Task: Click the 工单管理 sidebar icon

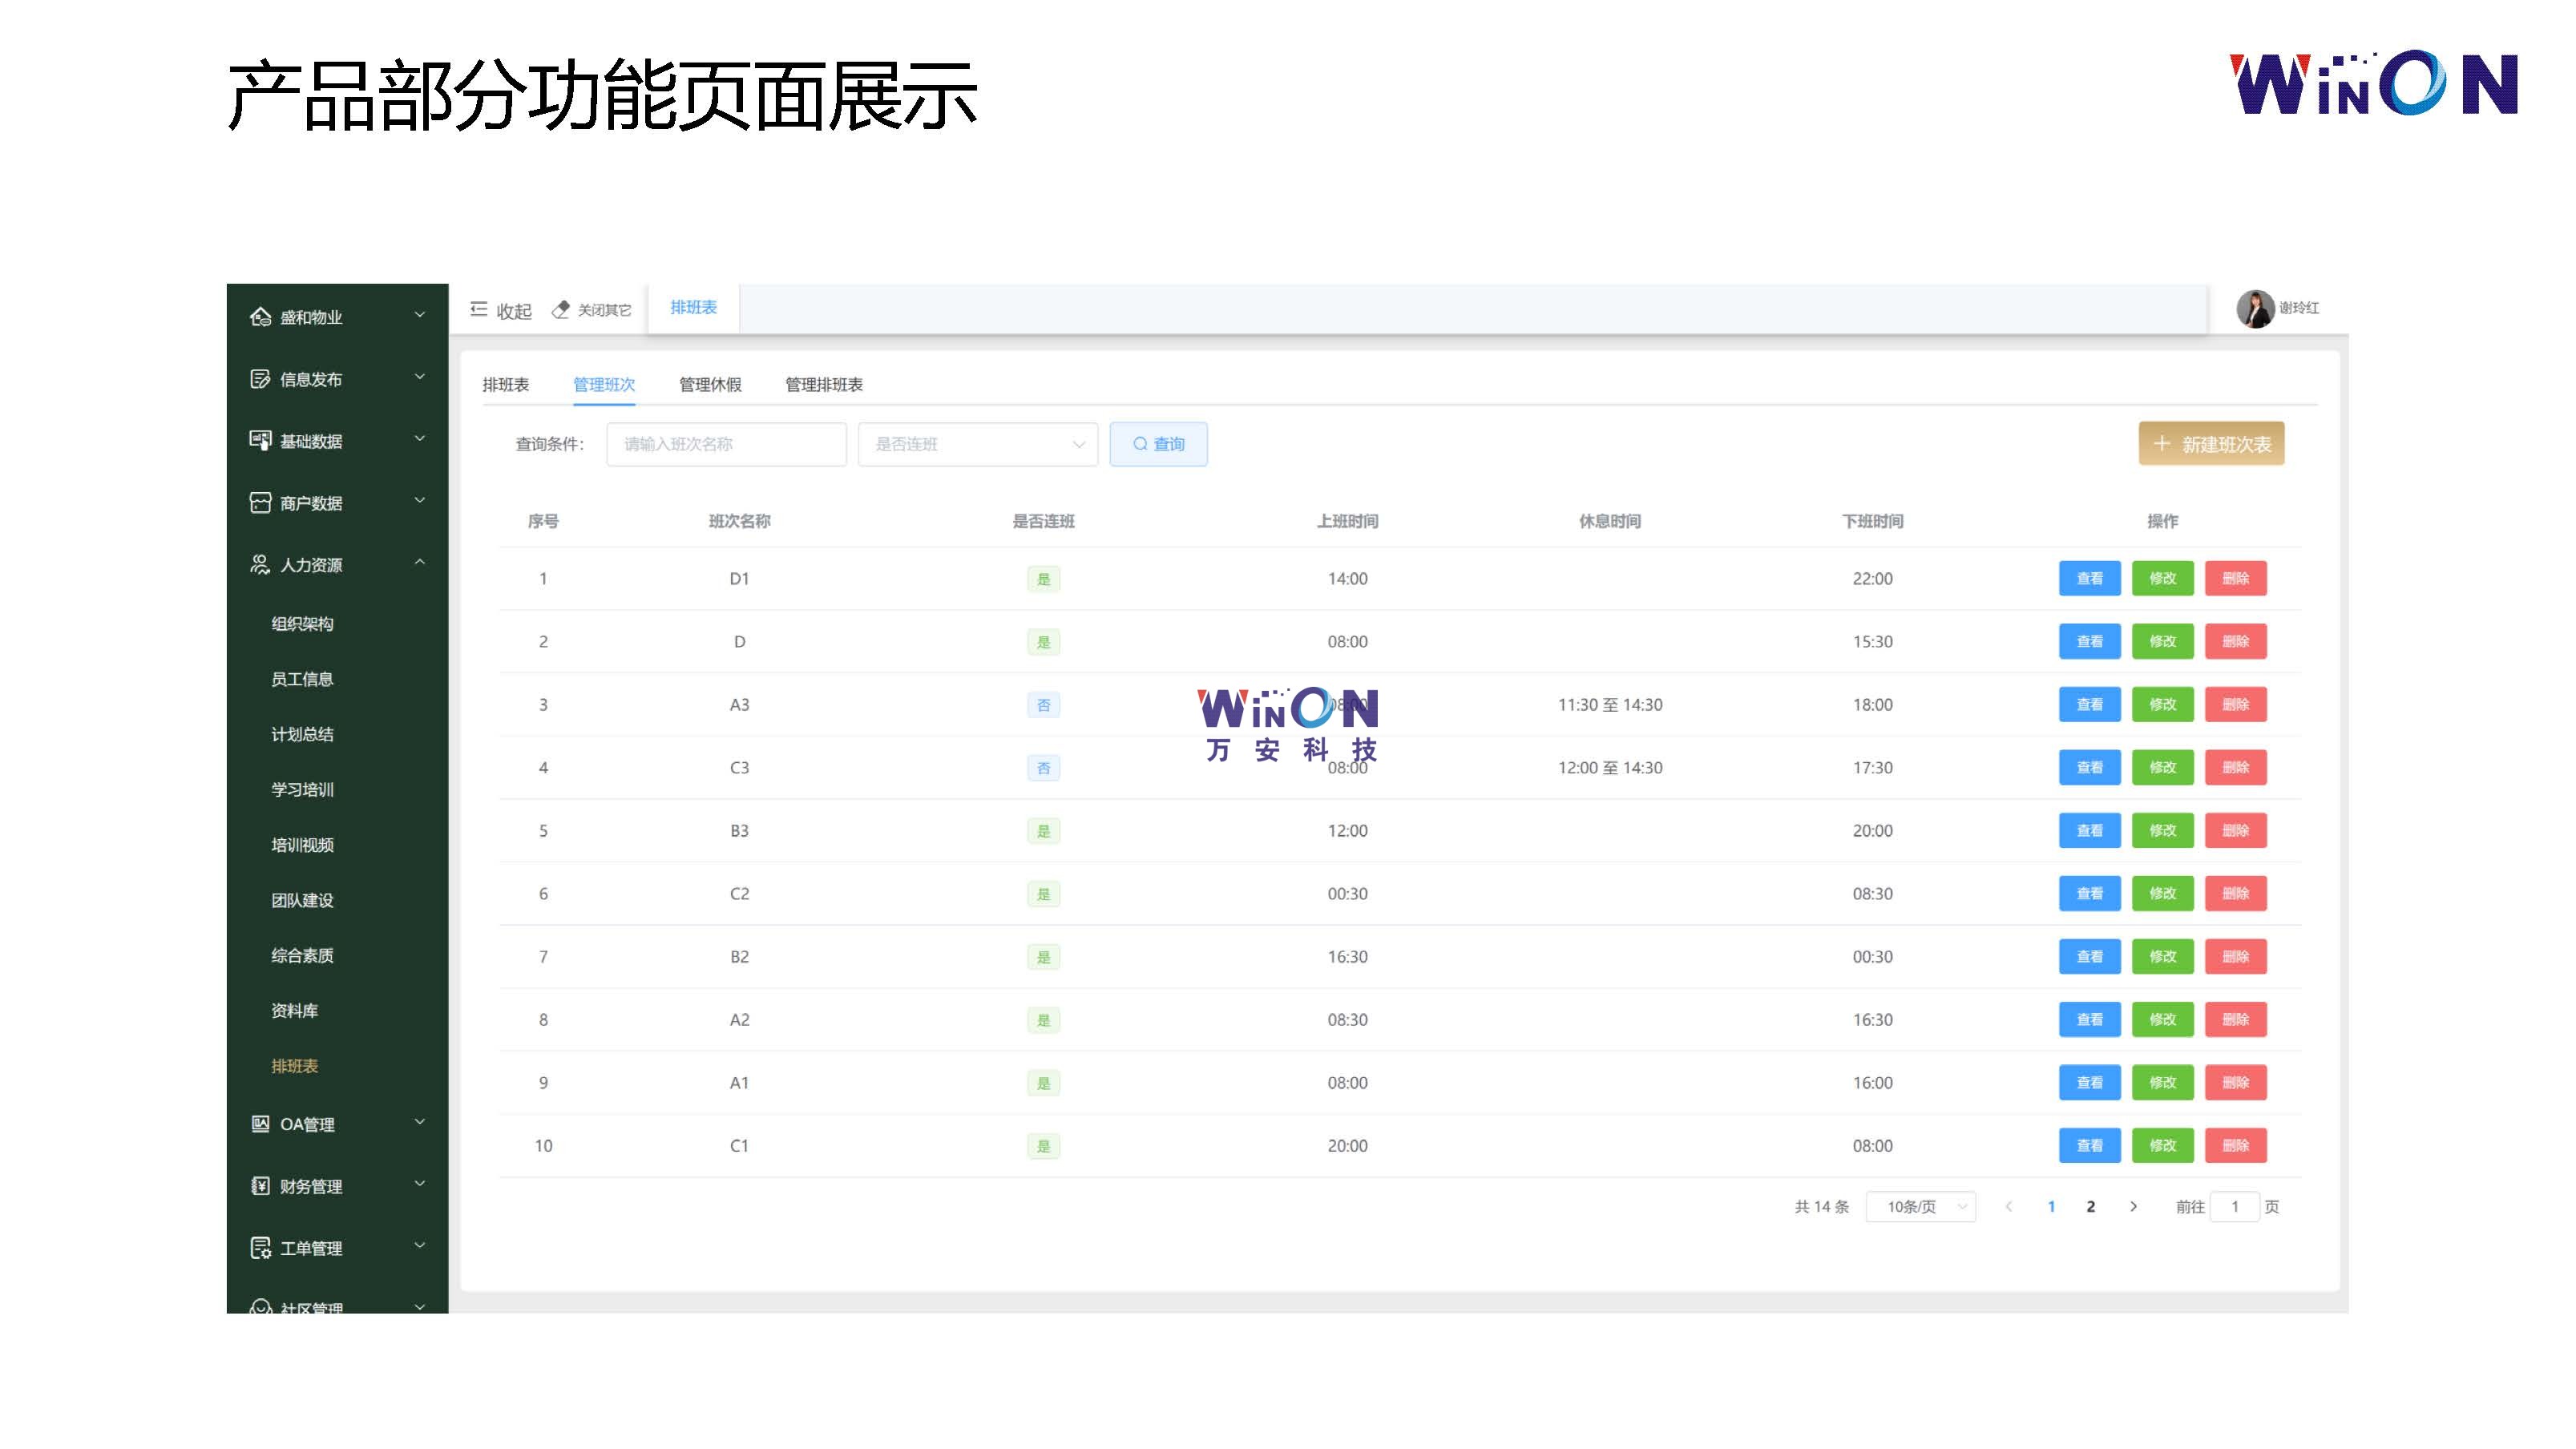Action: click(x=260, y=1248)
